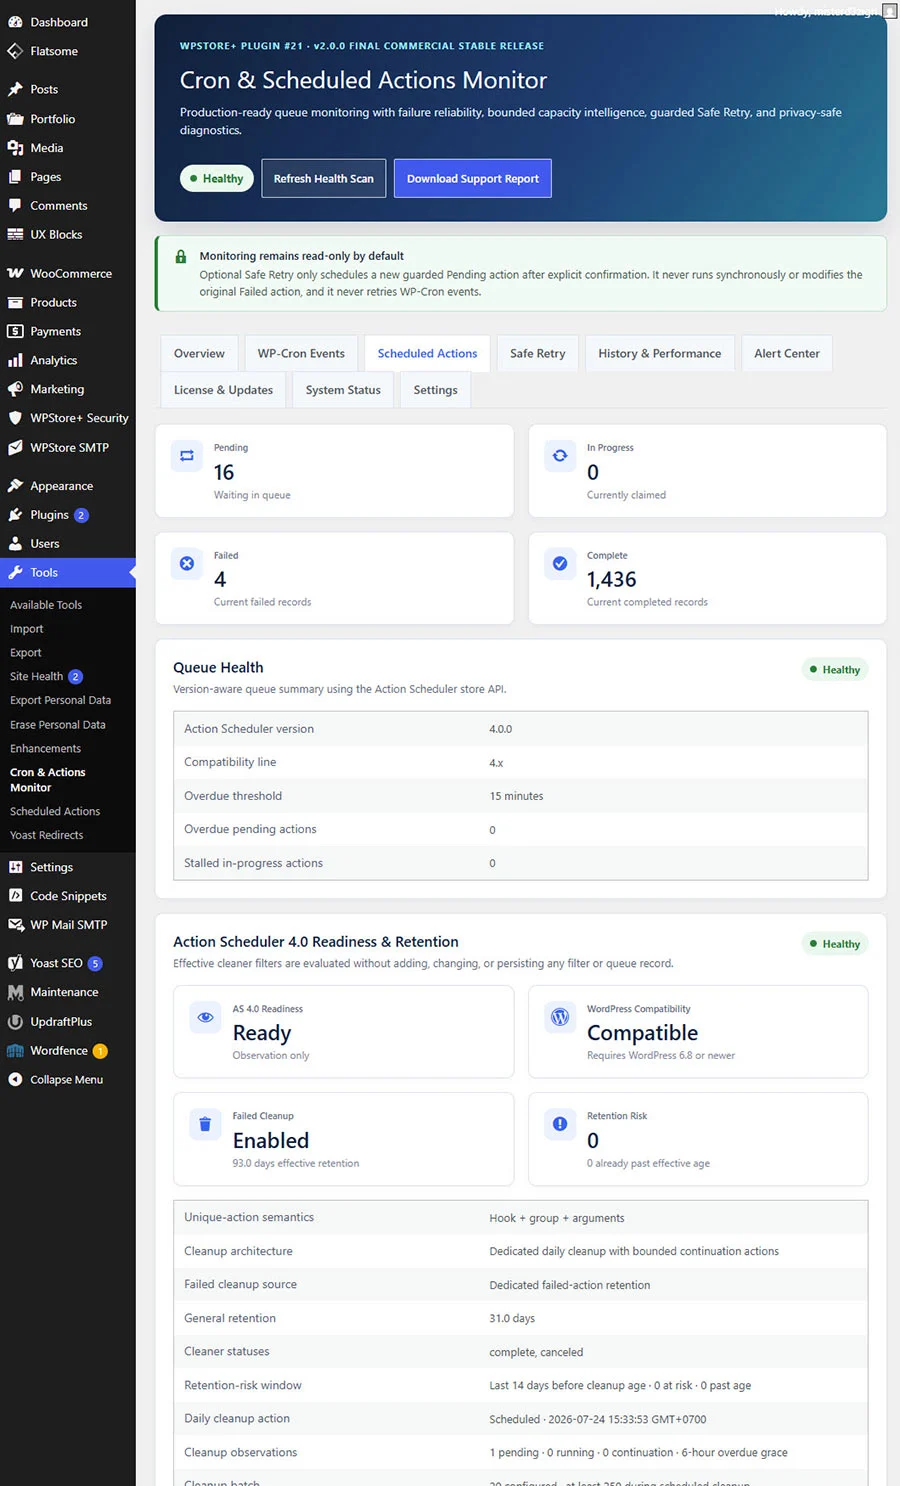This screenshot has height=1486, width=900.
Task: Click the Analytics bar chart icon
Action: (x=15, y=360)
